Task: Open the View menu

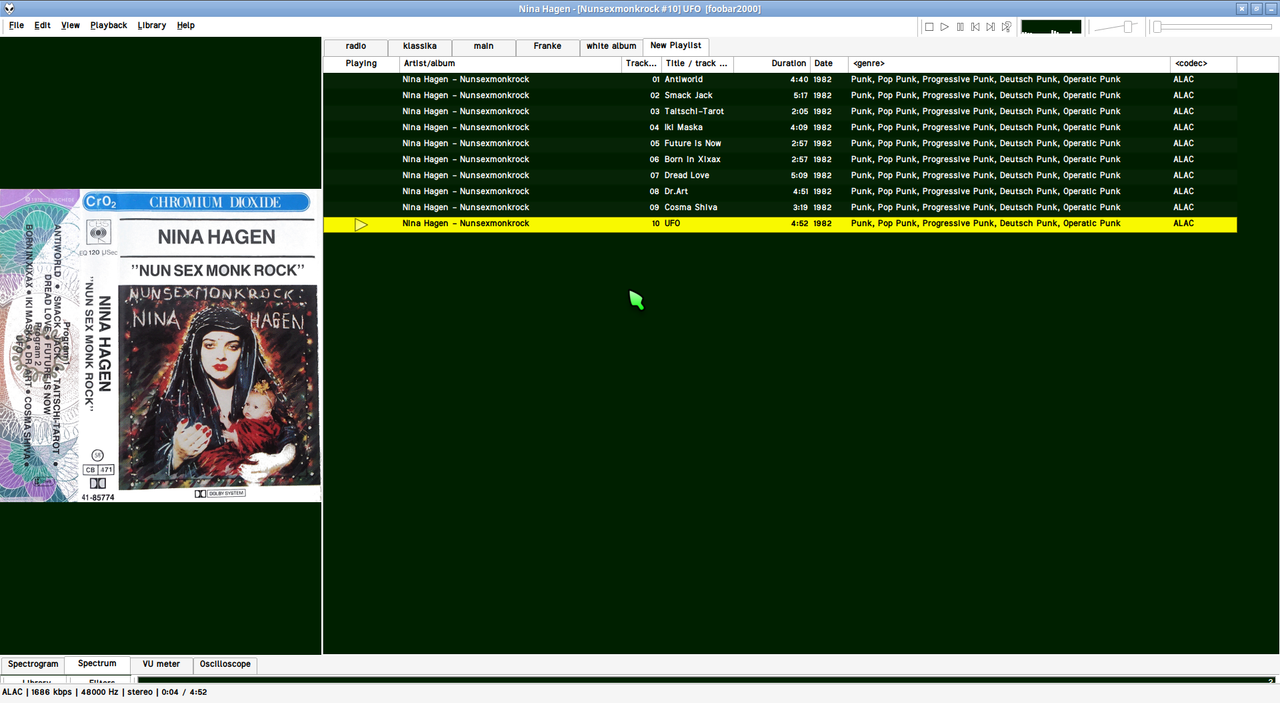Action: click(x=70, y=25)
